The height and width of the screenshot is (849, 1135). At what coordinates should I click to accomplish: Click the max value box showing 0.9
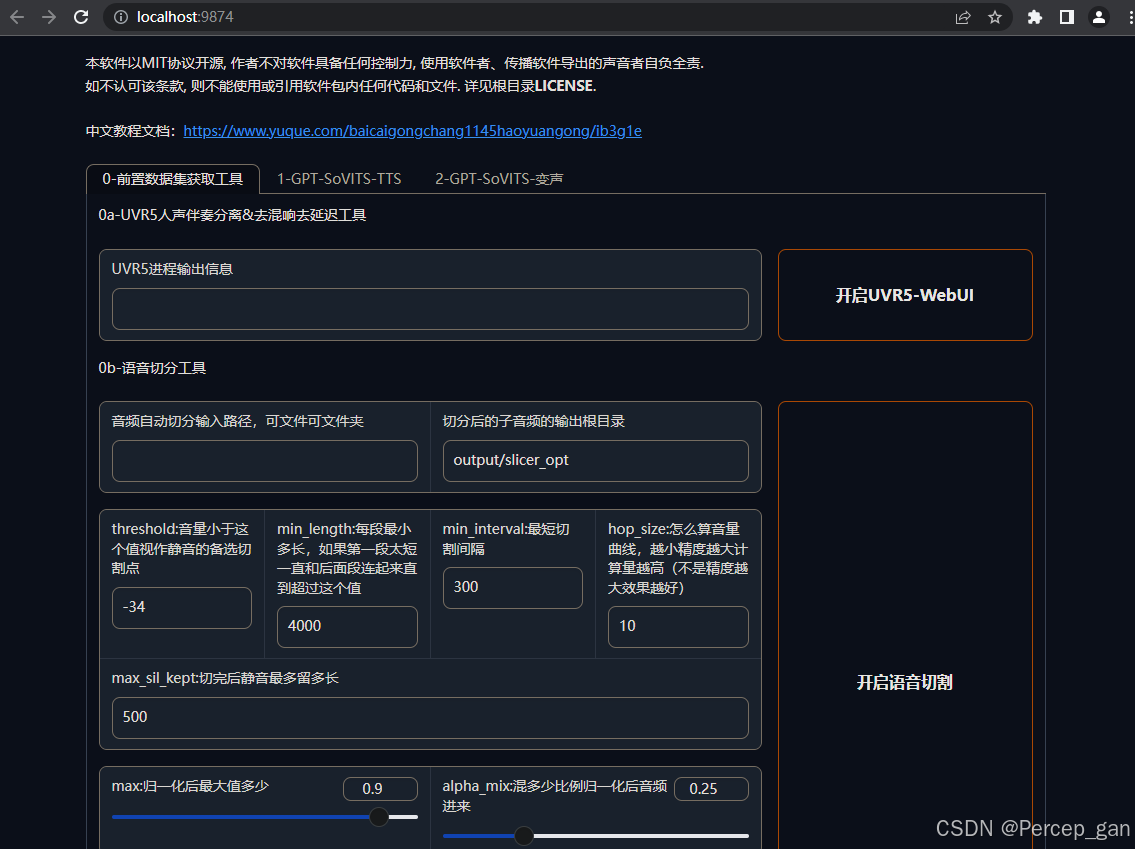coord(381,789)
